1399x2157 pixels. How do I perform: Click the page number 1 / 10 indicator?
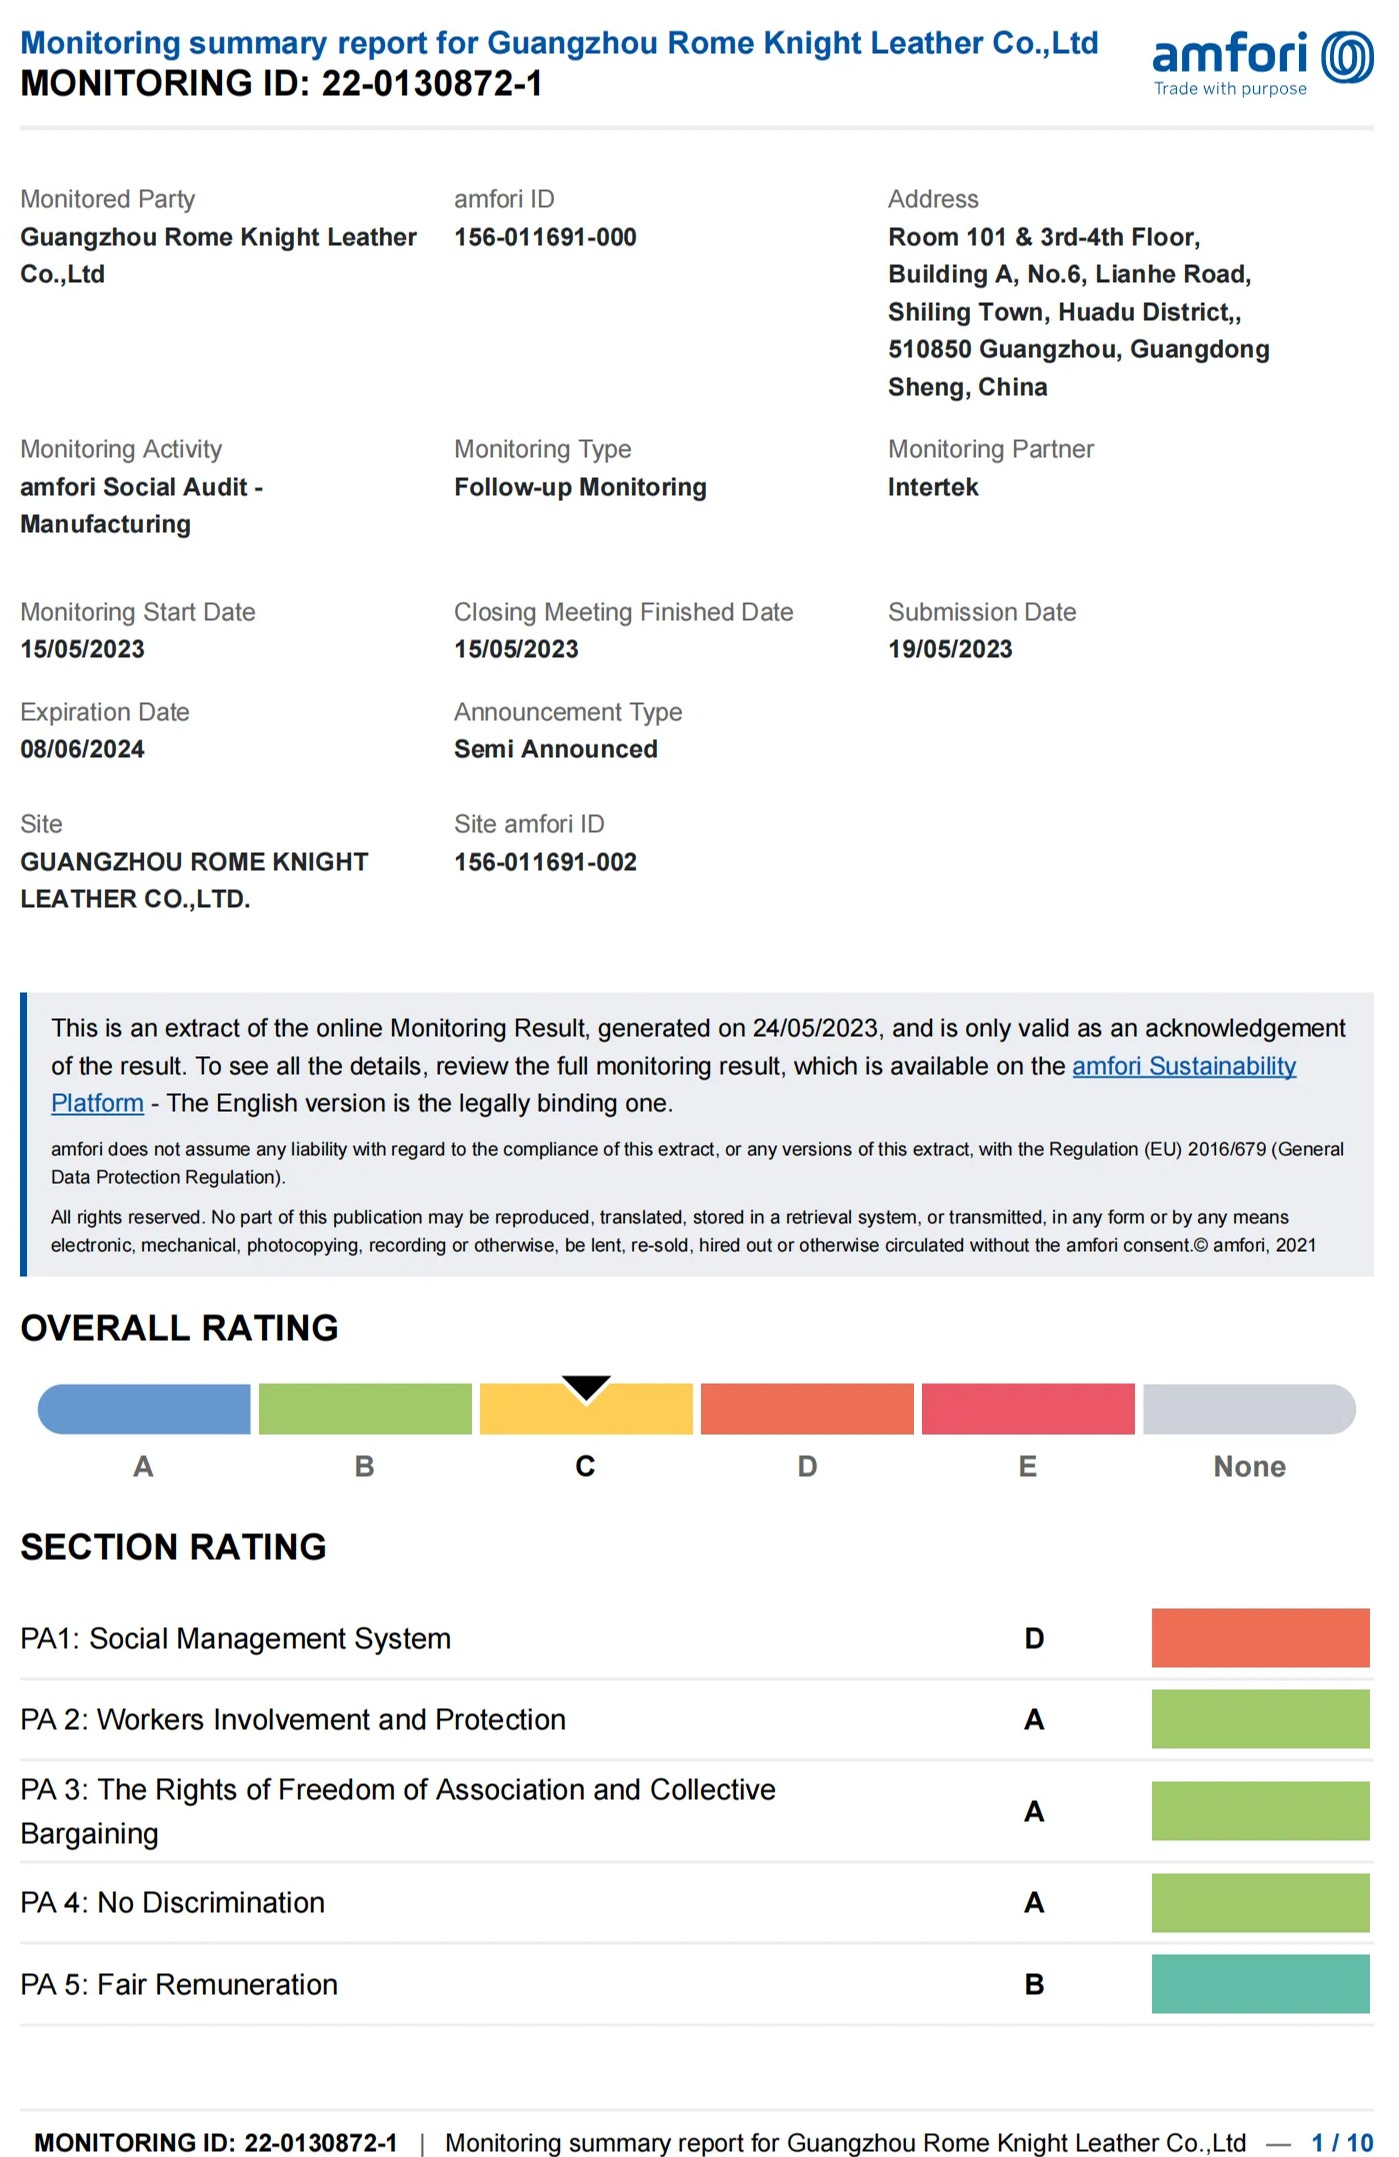[1342, 2142]
